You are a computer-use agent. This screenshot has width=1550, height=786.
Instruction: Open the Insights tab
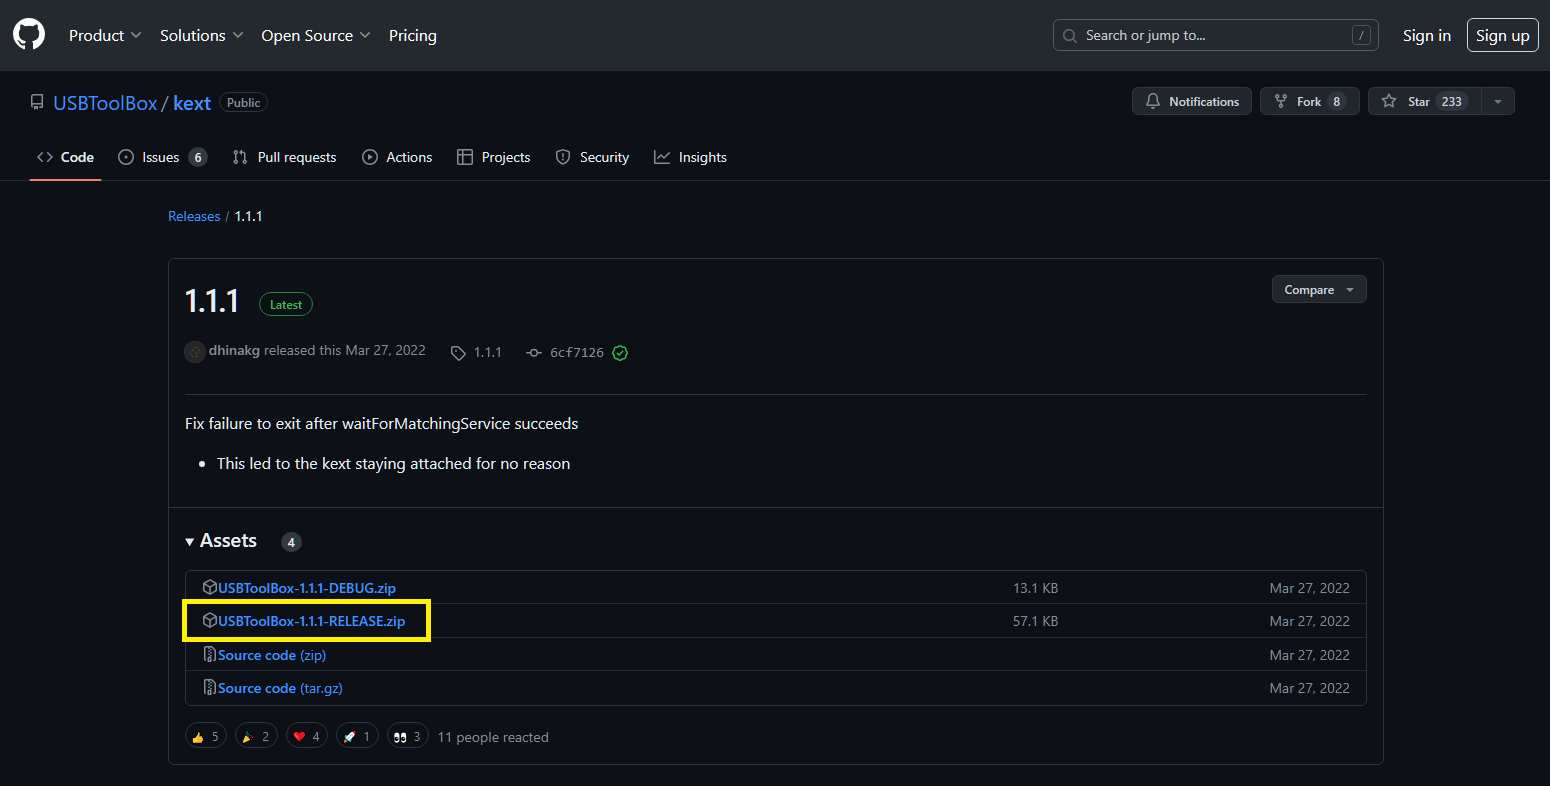click(x=690, y=157)
